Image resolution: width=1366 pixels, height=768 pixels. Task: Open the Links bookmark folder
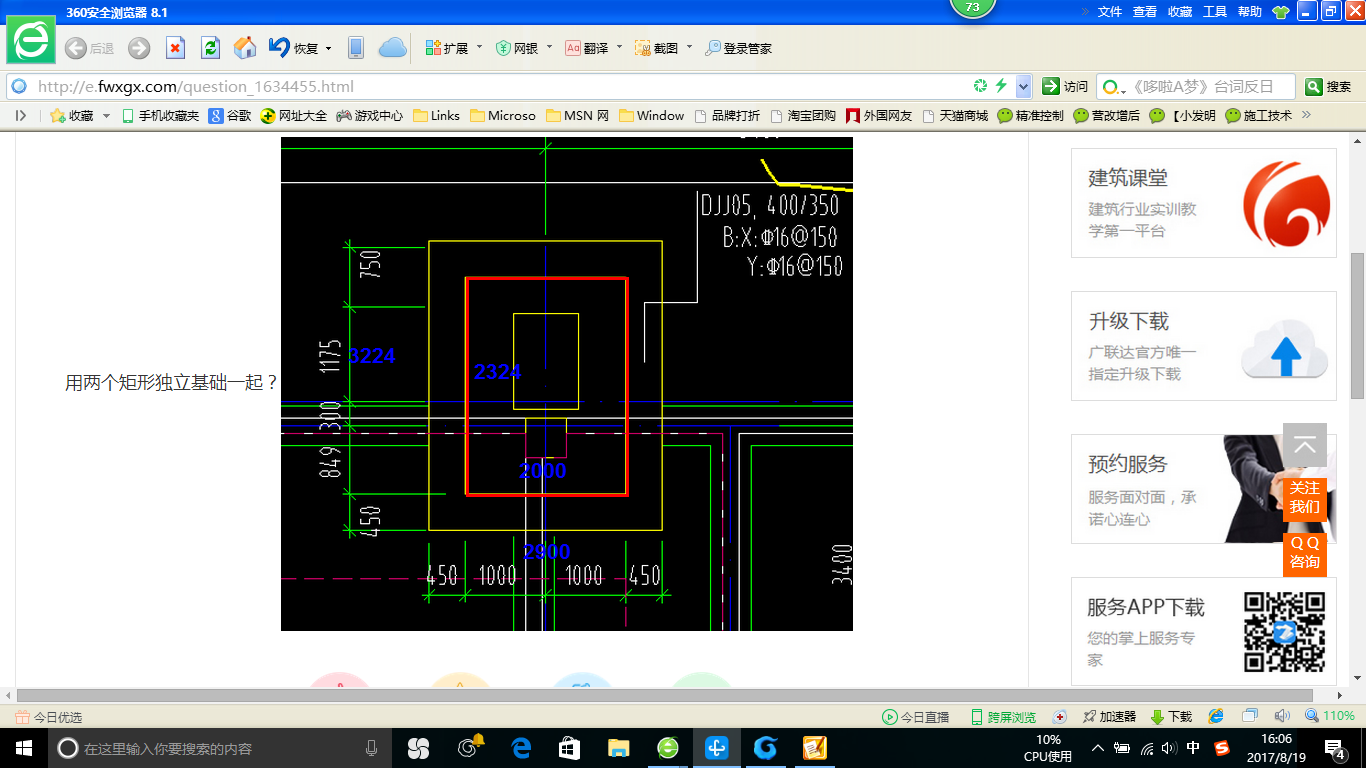click(x=436, y=116)
